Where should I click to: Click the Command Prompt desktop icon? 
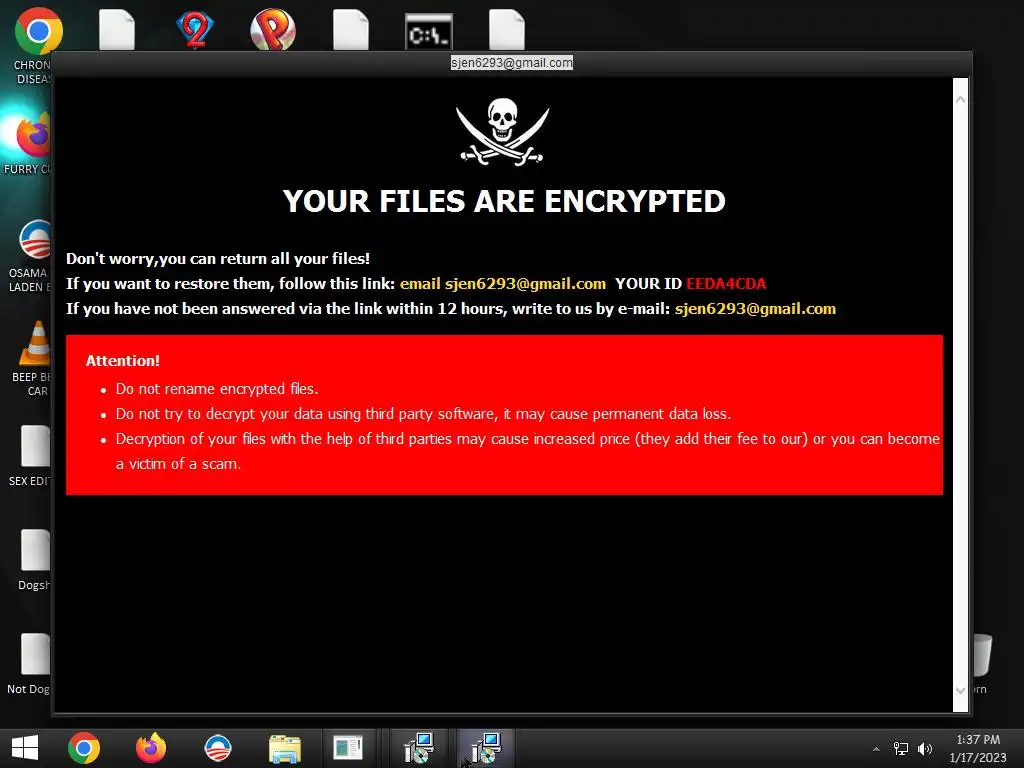pyautogui.click(x=428, y=31)
